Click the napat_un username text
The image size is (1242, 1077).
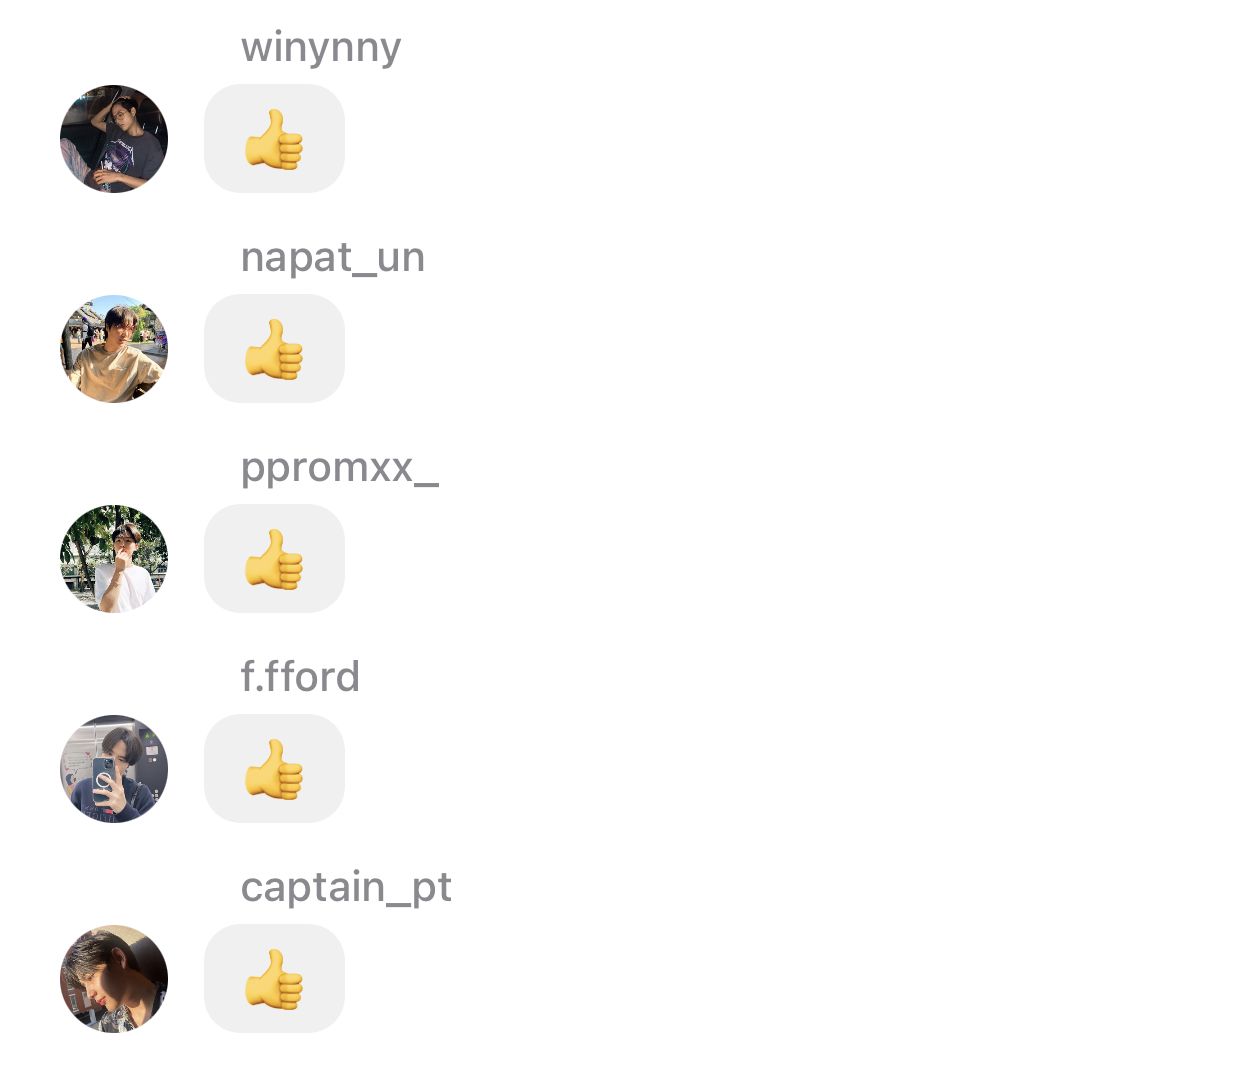pyautogui.click(x=333, y=257)
